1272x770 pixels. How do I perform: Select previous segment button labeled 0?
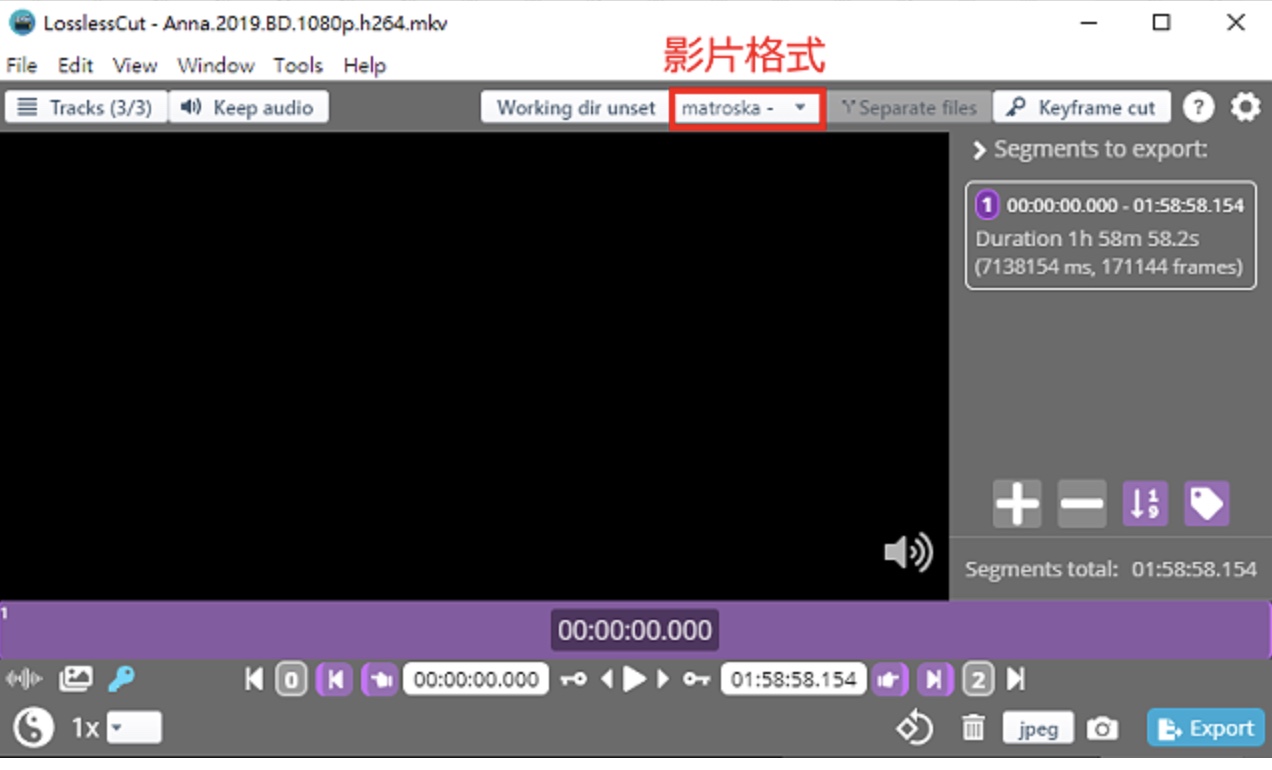pyautogui.click(x=291, y=681)
